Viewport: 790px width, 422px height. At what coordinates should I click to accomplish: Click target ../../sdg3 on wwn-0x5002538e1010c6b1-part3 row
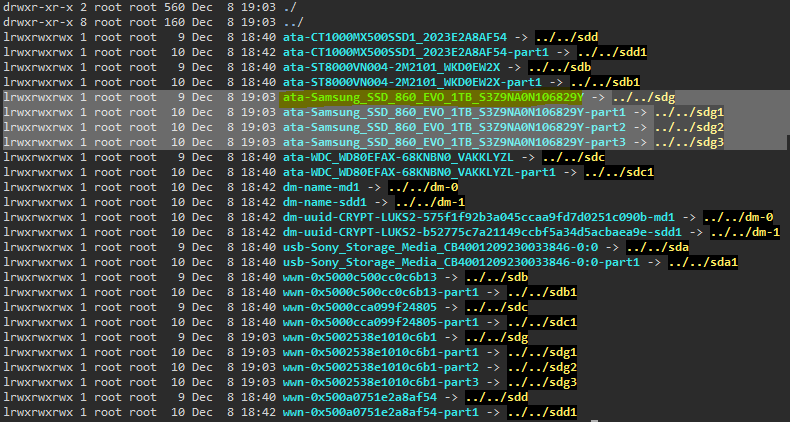tap(542, 382)
